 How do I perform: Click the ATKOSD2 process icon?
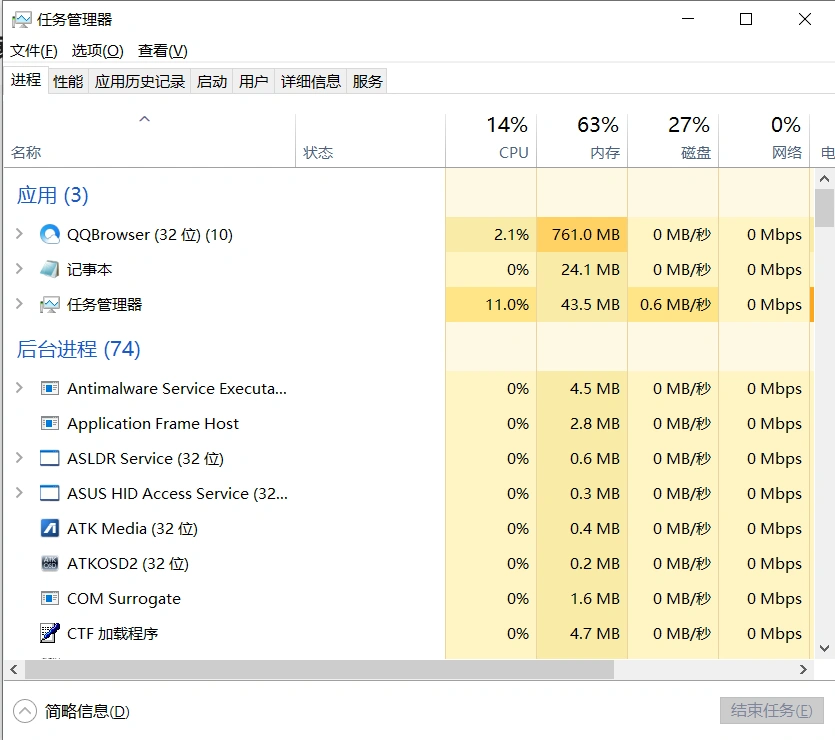pyautogui.click(x=49, y=563)
